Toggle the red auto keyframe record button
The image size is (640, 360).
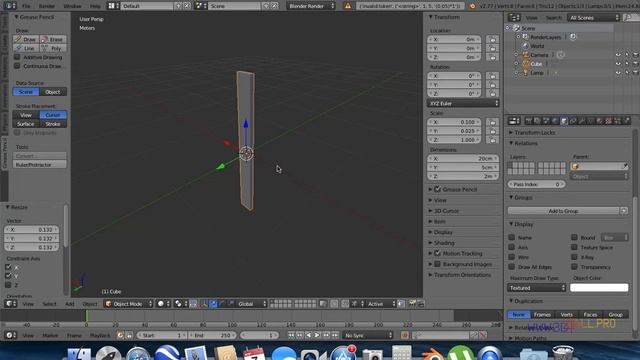point(404,335)
